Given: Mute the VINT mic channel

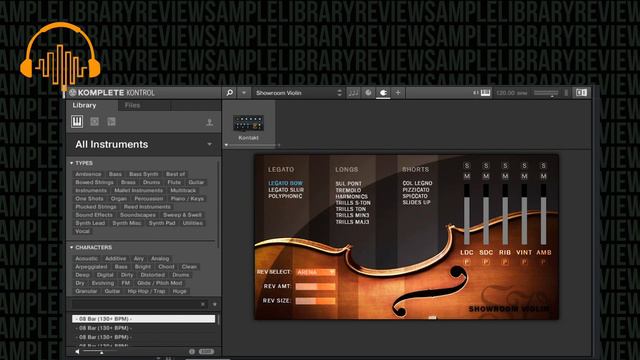Looking at the screenshot, I should tap(524, 176).
